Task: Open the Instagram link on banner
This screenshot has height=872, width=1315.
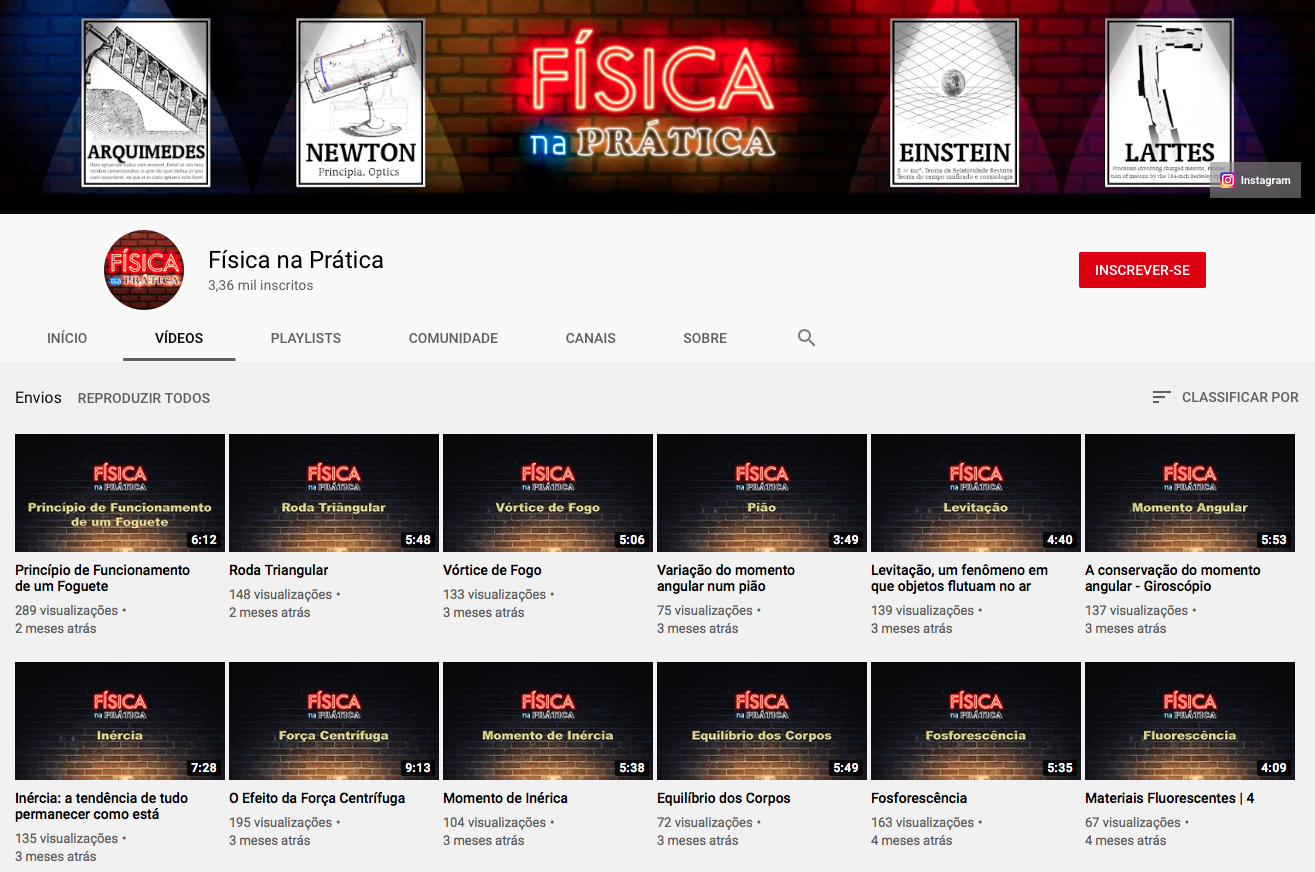Action: 1255,180
